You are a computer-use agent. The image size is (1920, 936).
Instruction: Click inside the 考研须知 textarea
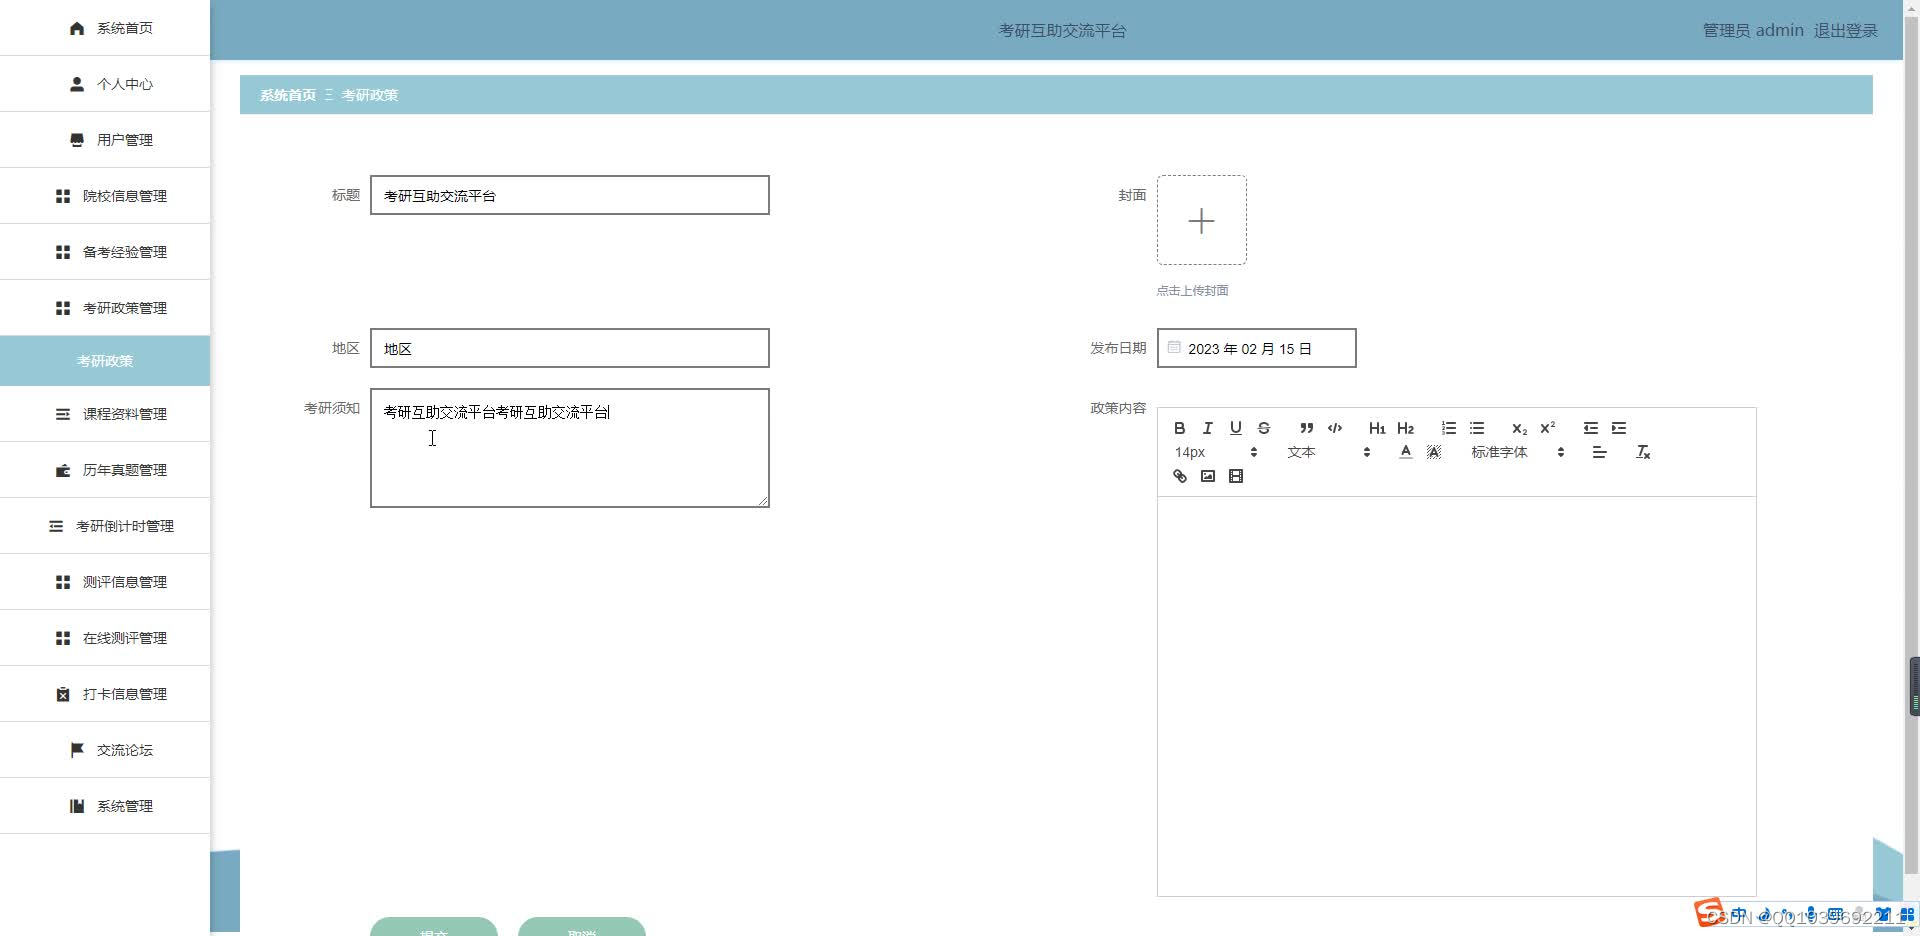(570, 448)
